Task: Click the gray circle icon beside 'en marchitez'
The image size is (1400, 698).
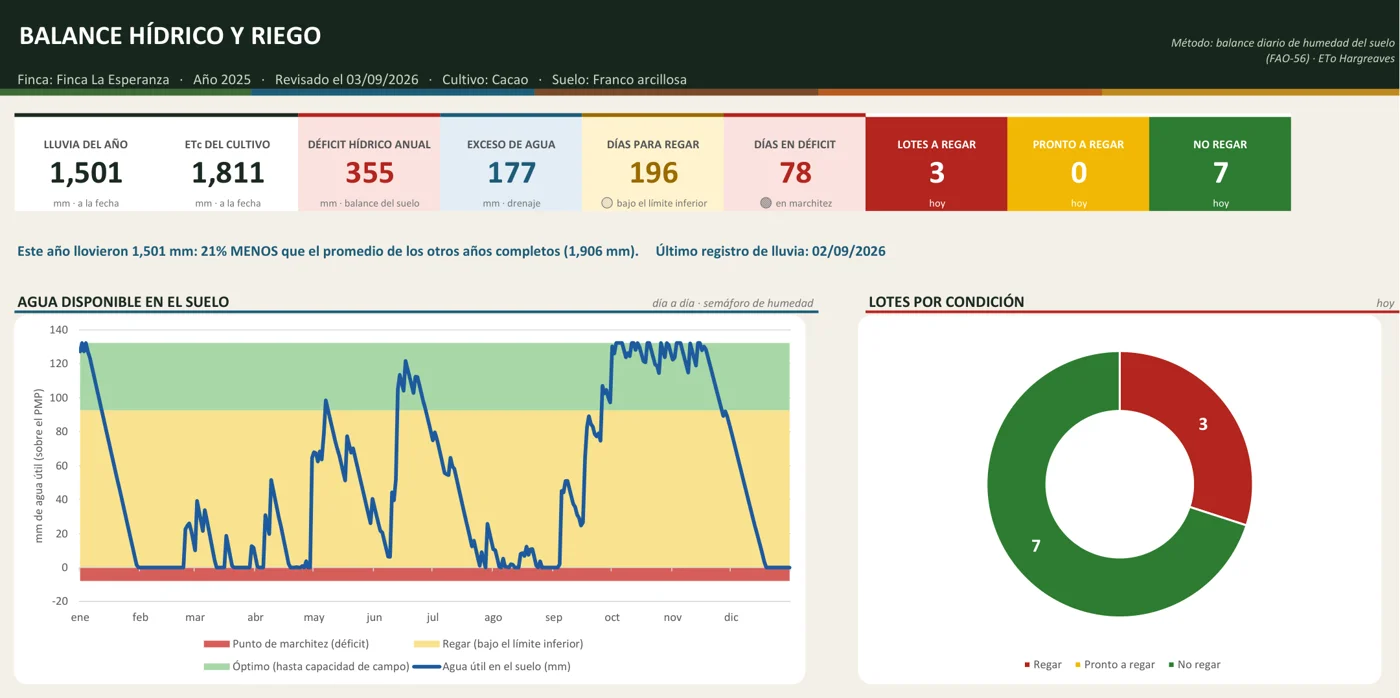Action: [x=766, y=203]
